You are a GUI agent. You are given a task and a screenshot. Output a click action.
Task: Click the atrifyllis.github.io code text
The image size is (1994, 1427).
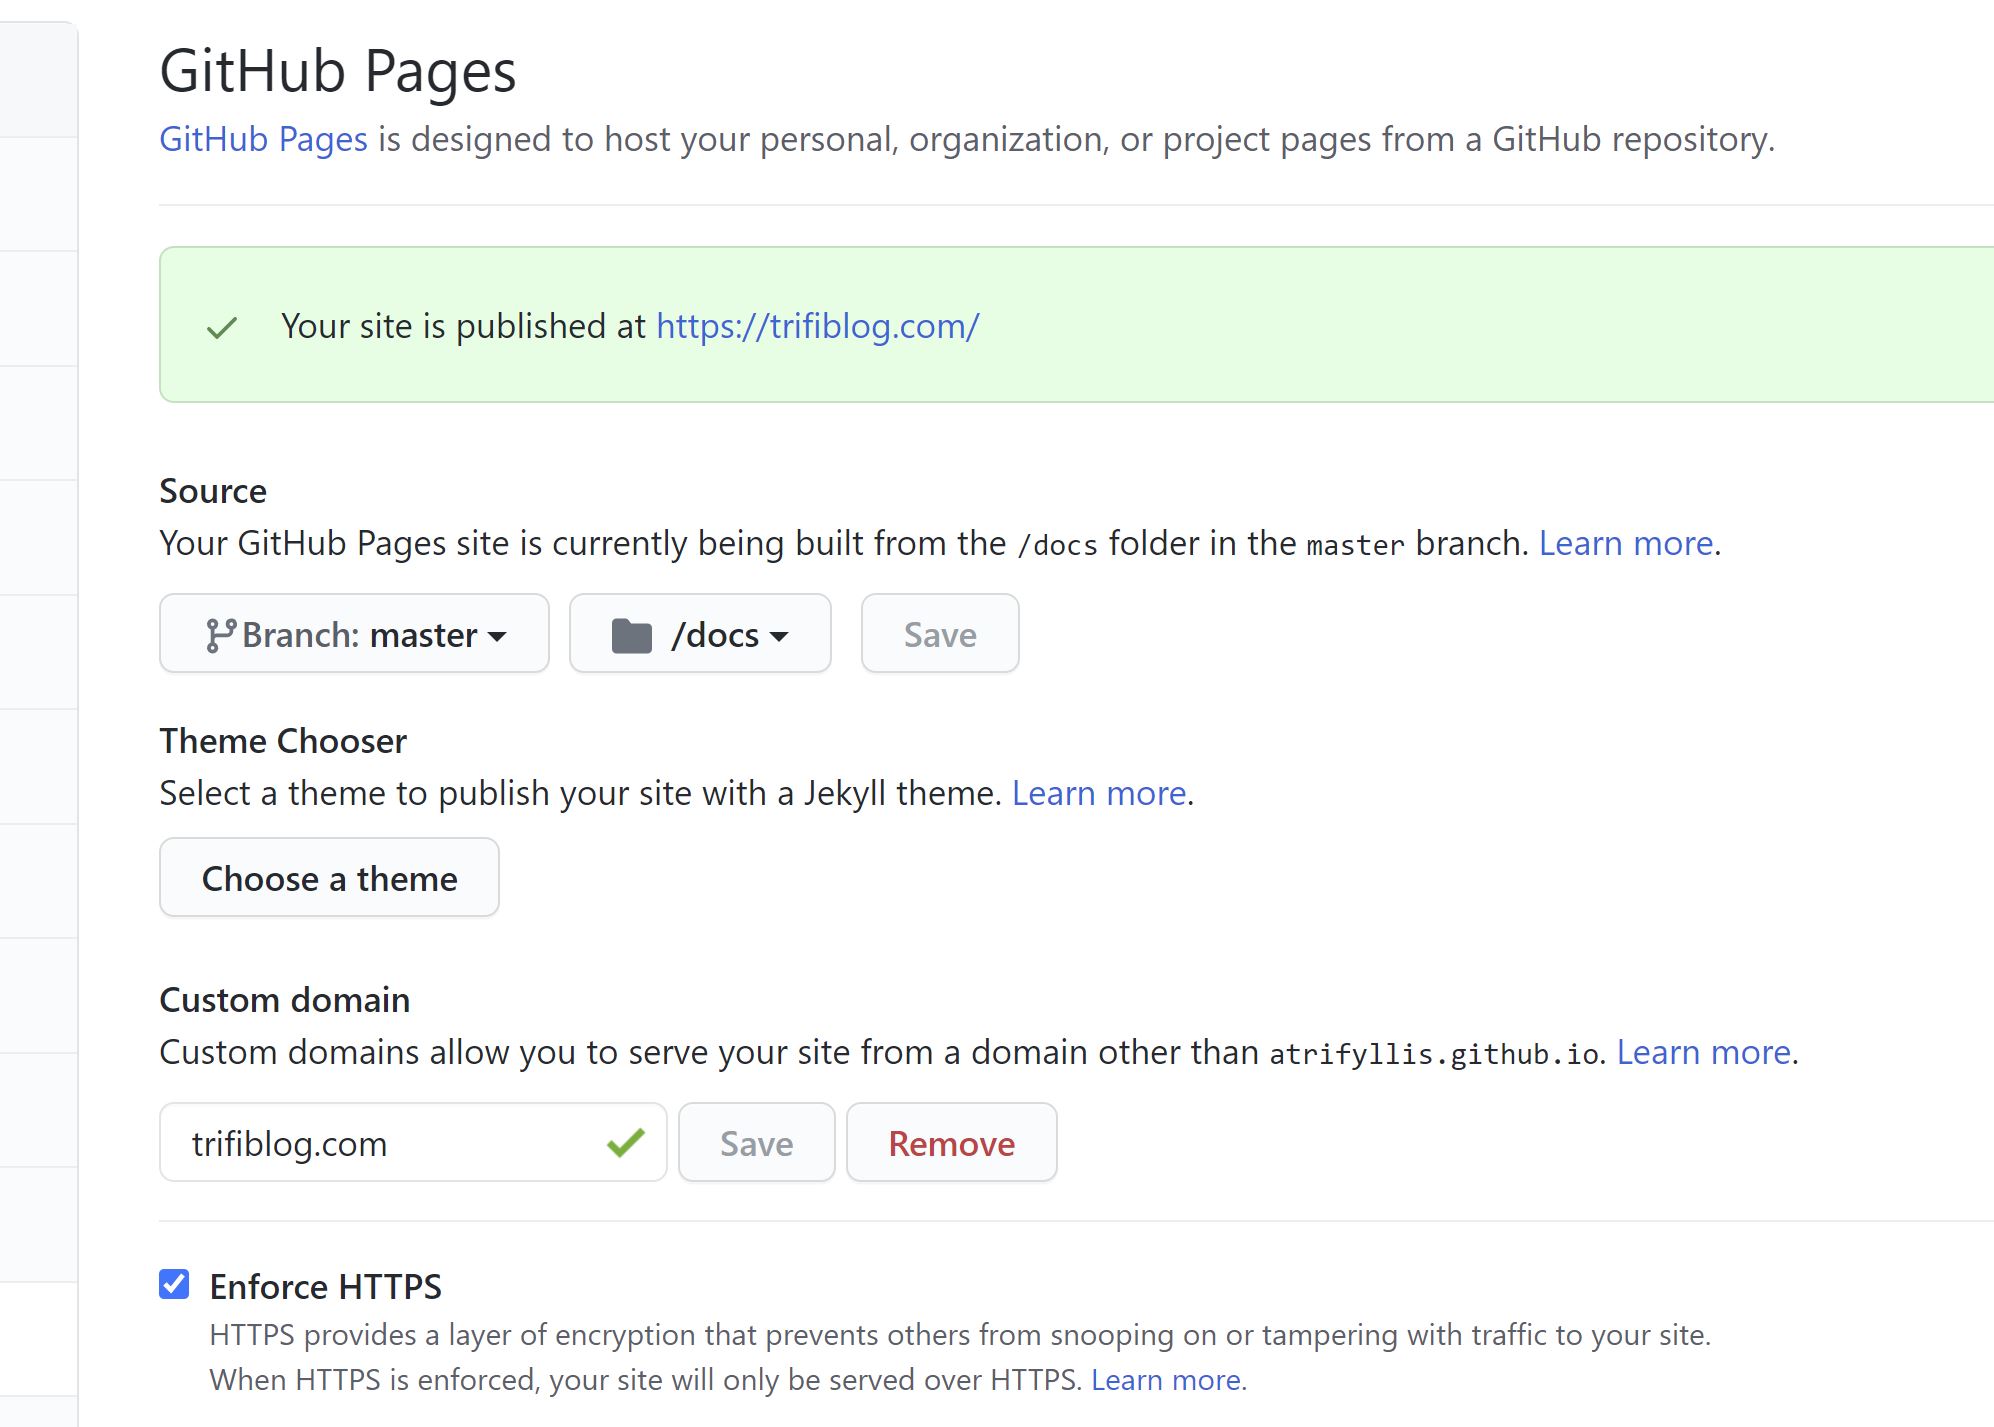(x=1434, y=1054)
